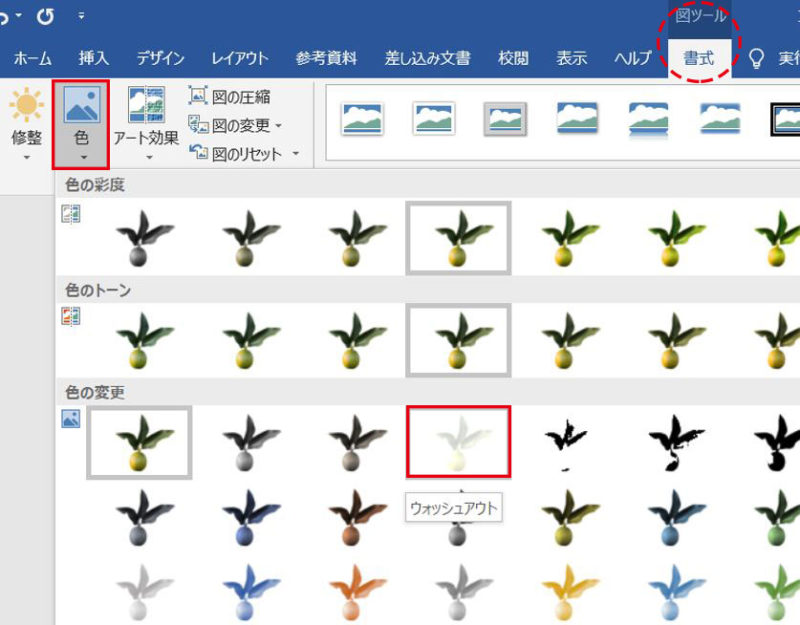Open the 差し込み文書 tab
The image size is (800, 625).
point(428,58)
